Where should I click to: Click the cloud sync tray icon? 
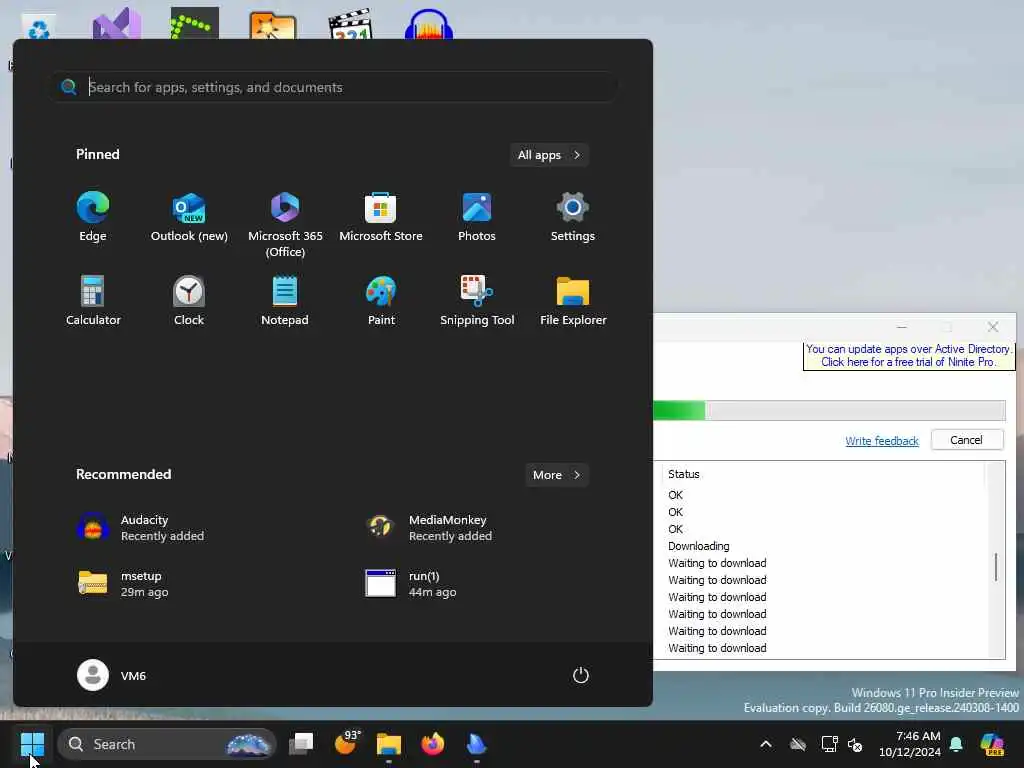coord(798,744)
